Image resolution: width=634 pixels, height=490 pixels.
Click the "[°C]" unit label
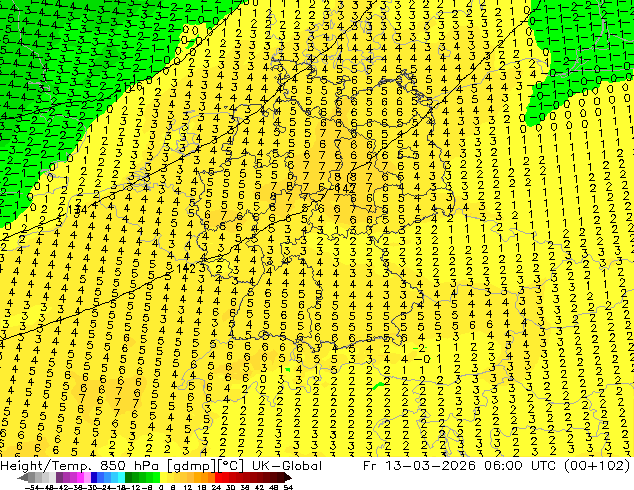point(231,466)
